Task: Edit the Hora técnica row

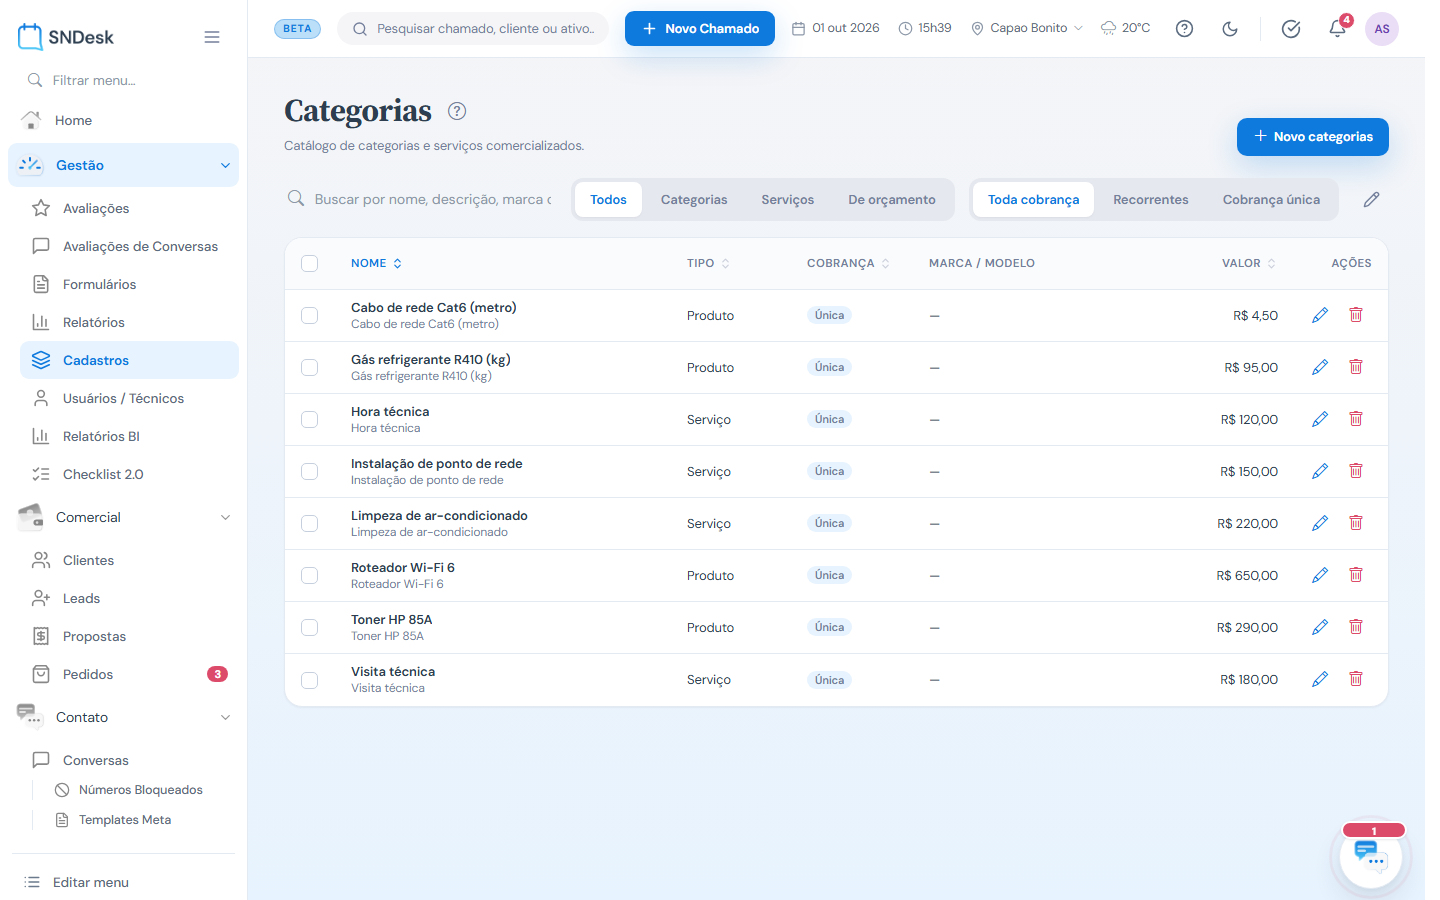Action: pos(1320,419)
